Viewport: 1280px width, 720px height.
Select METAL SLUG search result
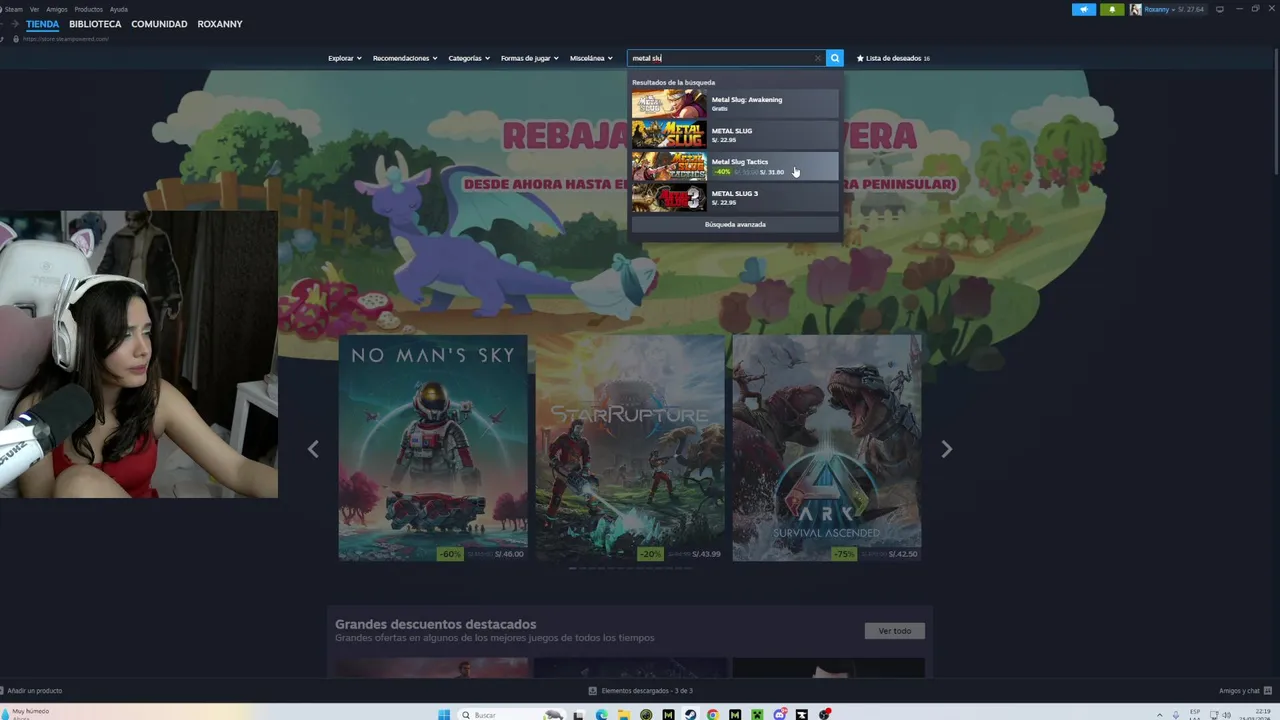point(735,134)
